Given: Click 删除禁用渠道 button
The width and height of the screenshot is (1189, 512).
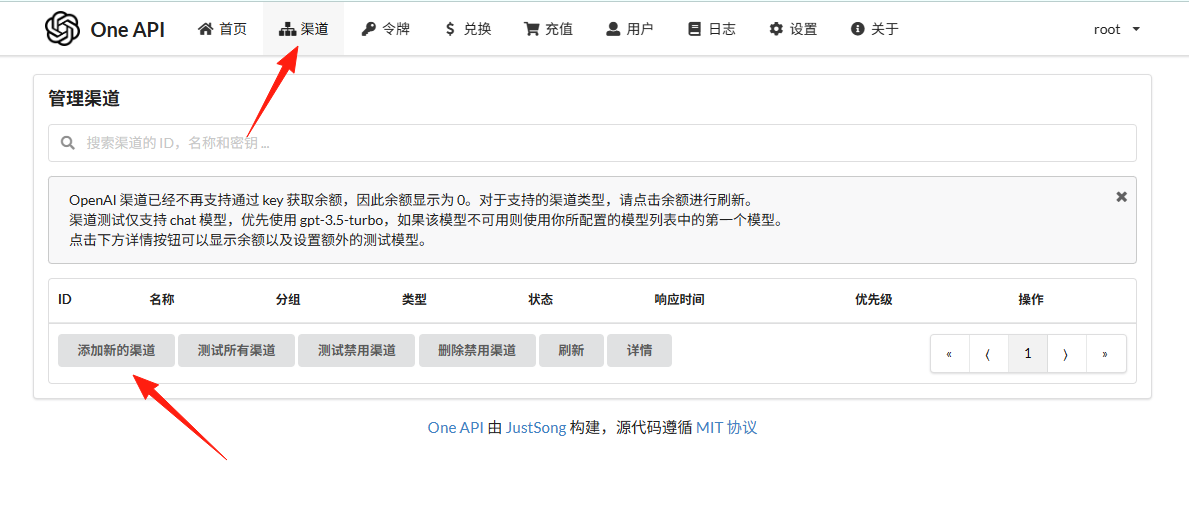Looking at the screenshot, I should 477,350.
